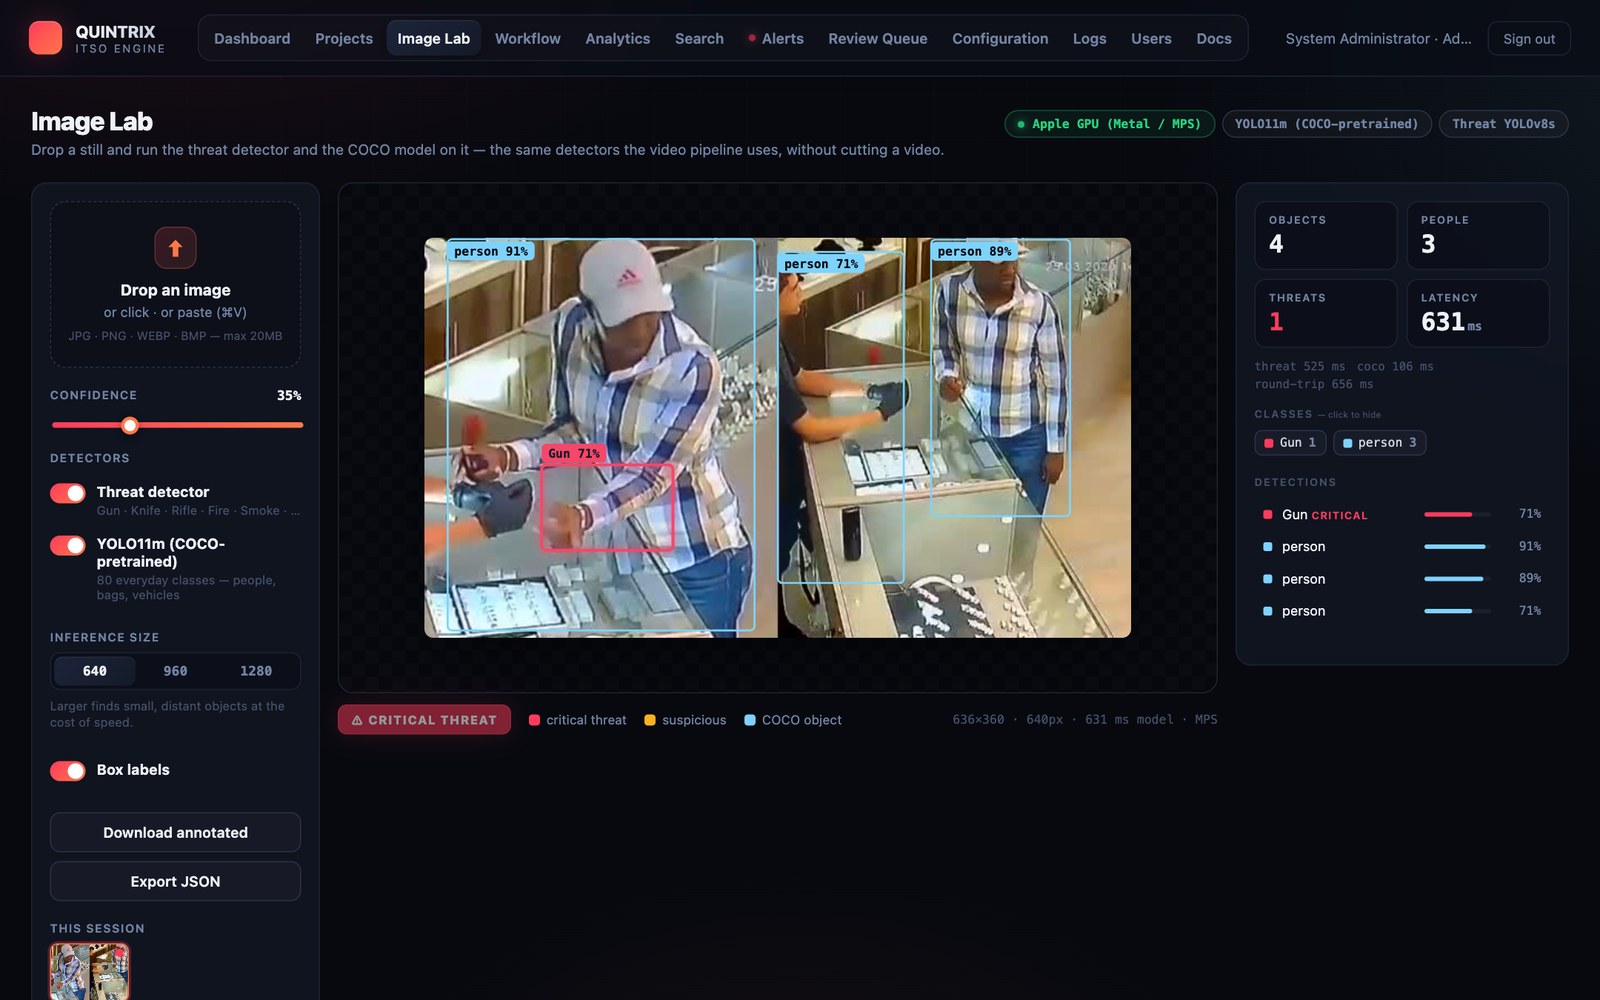
Task: Click the Latency 631 ms card
Action: pos(1478,313)
